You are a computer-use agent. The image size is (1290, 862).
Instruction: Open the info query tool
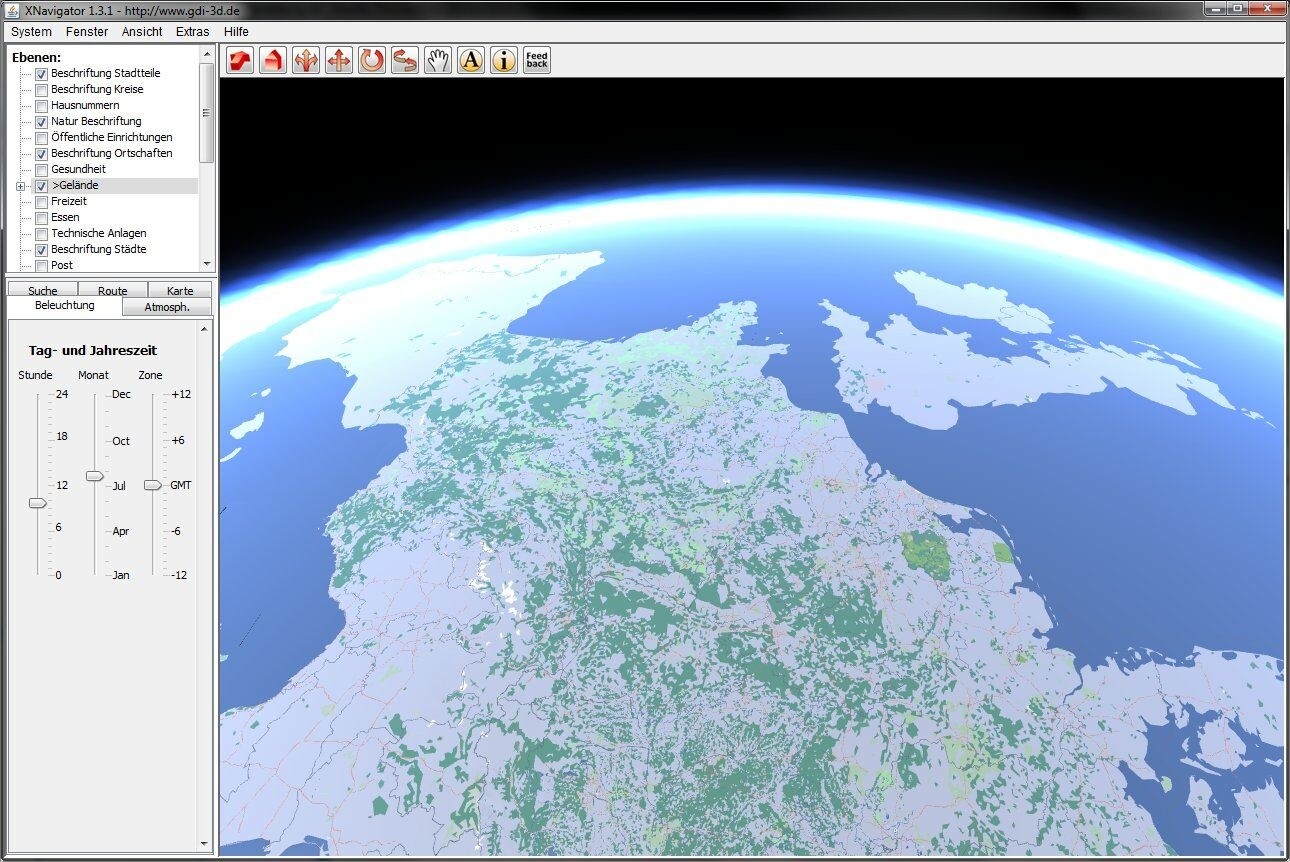tap(503, 60)
